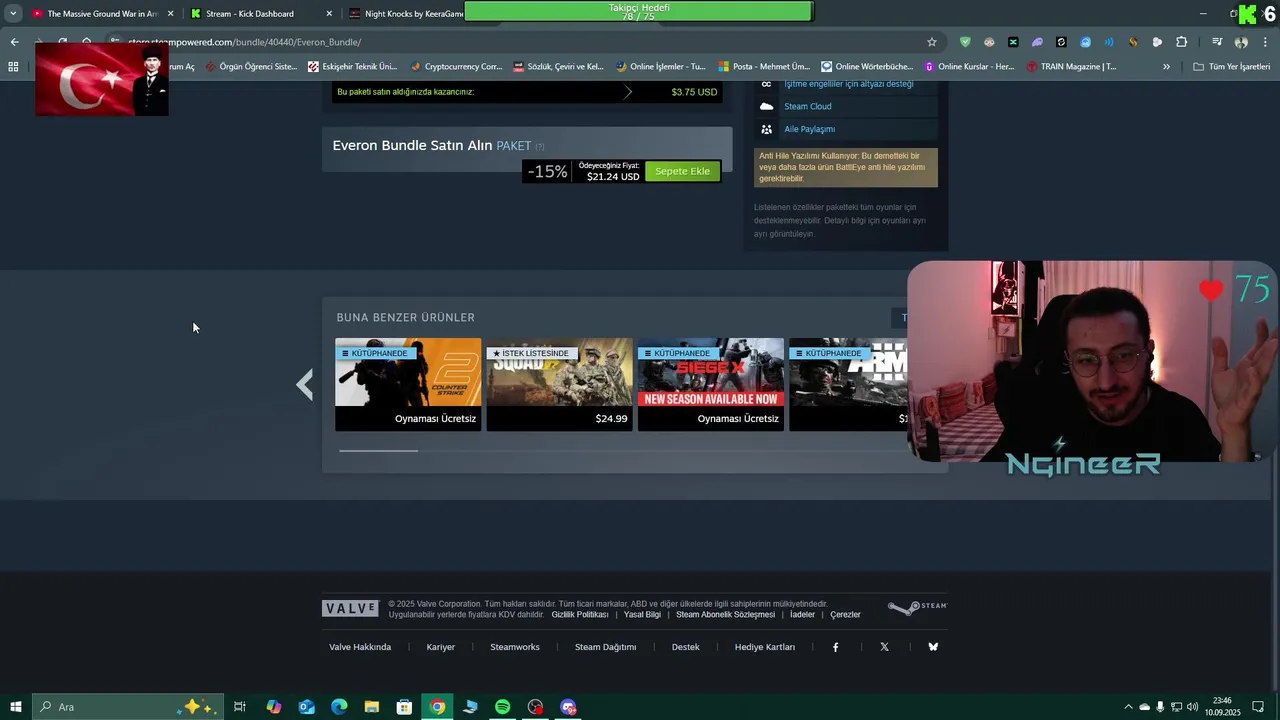Select the Counter-Strike 2 game thumbnail
1280x720 pixels.
(x=408, y=372)
